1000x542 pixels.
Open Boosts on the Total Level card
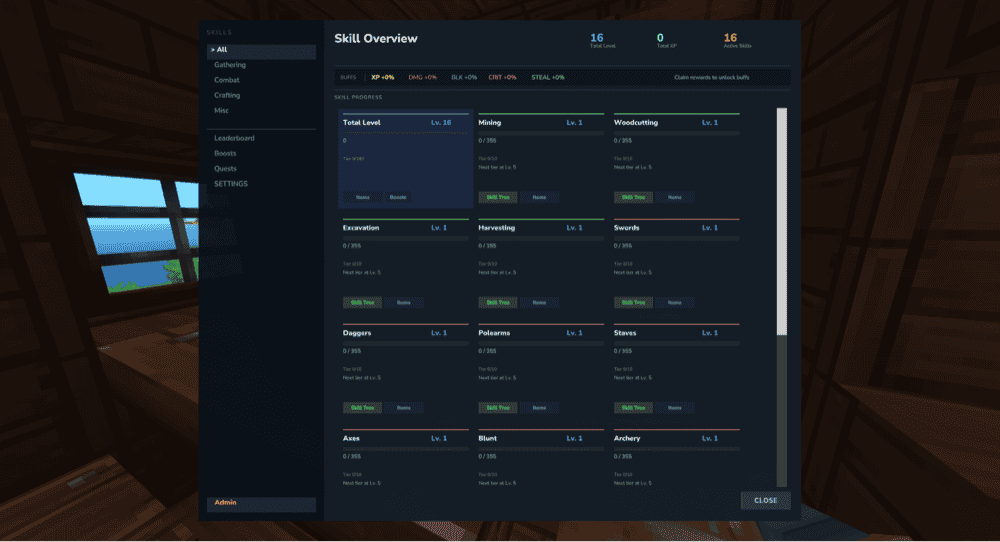point(397,198)
